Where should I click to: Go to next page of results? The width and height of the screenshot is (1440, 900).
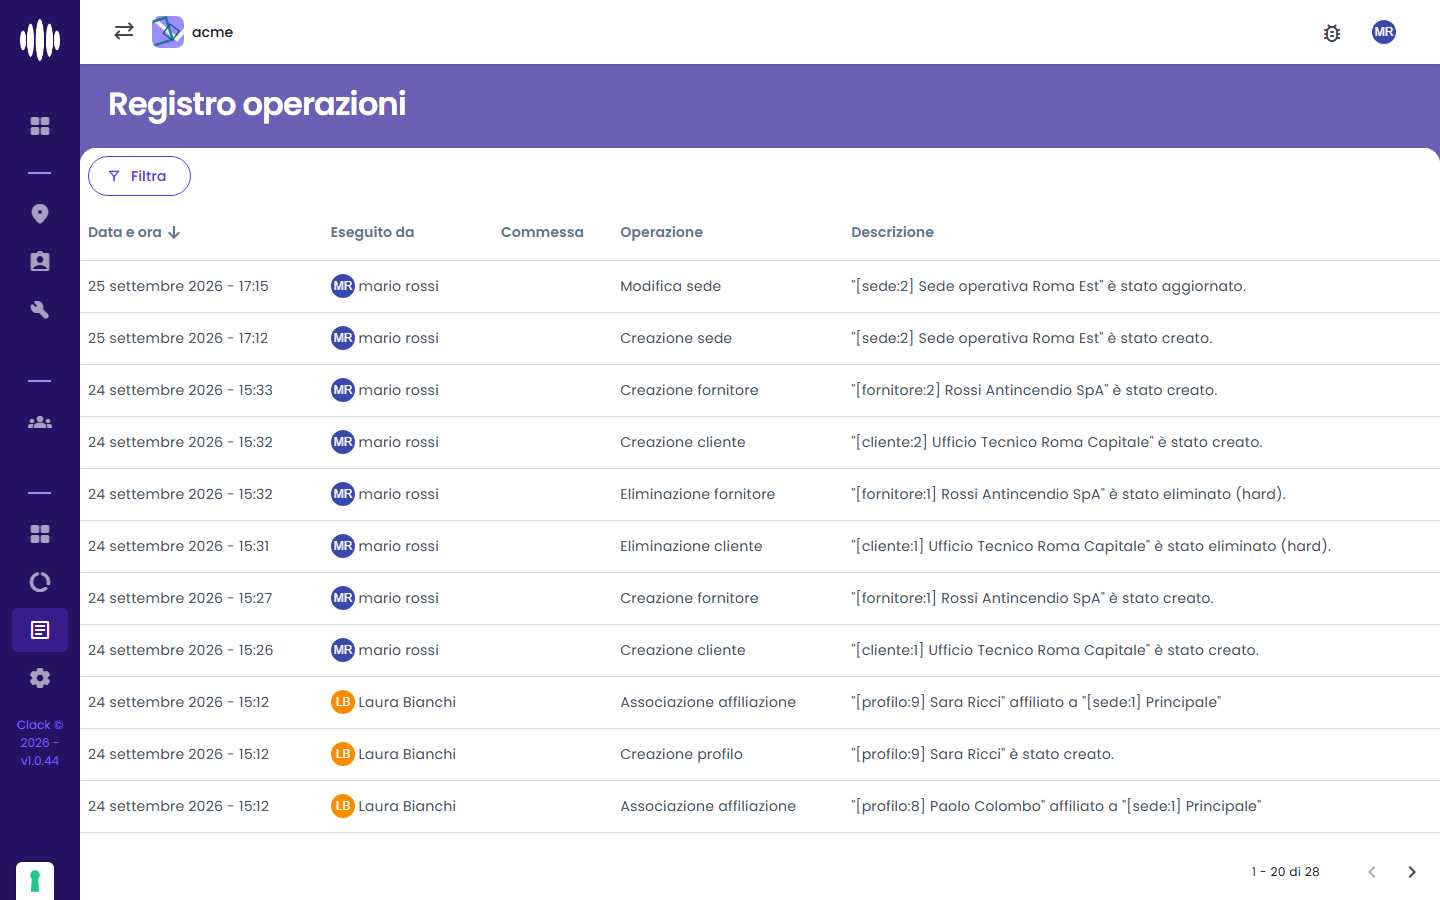(x=1412, y=872)
